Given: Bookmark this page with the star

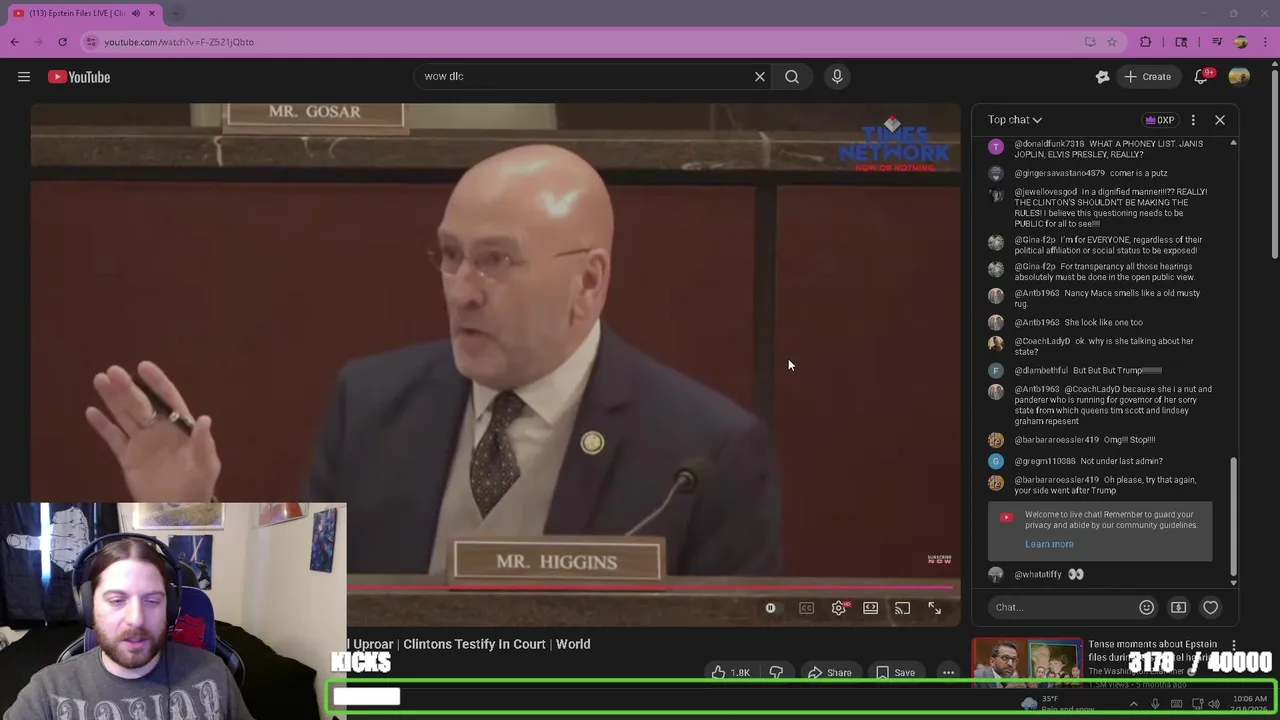Looking at the screenshot, I should click(x=1112, y=42).
